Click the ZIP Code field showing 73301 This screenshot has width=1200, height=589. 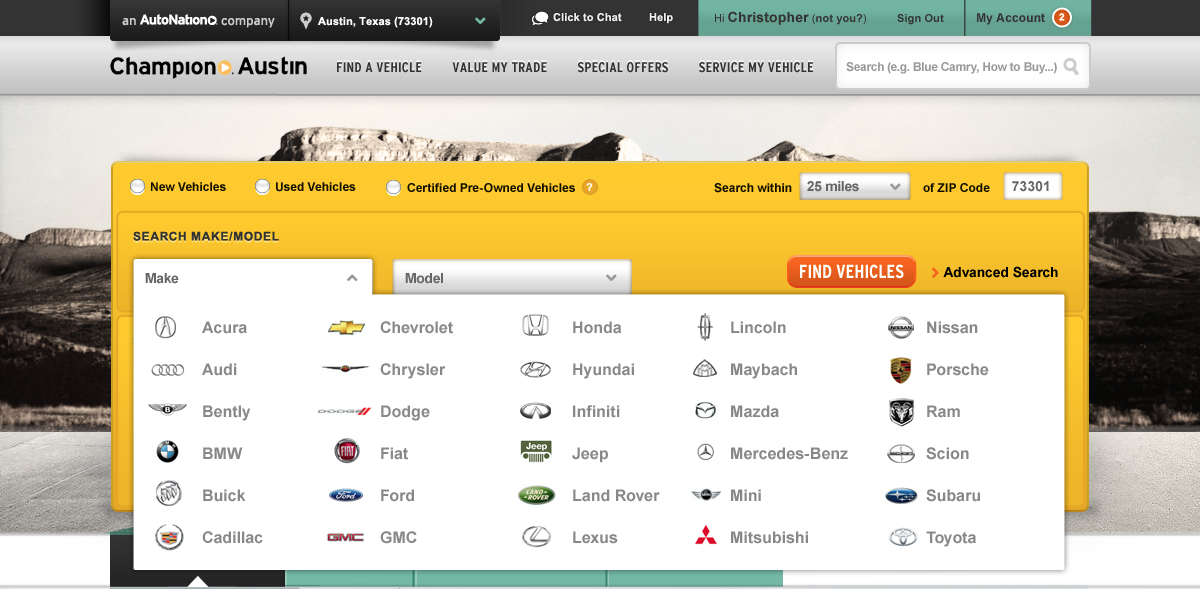tap(1032, 187)
